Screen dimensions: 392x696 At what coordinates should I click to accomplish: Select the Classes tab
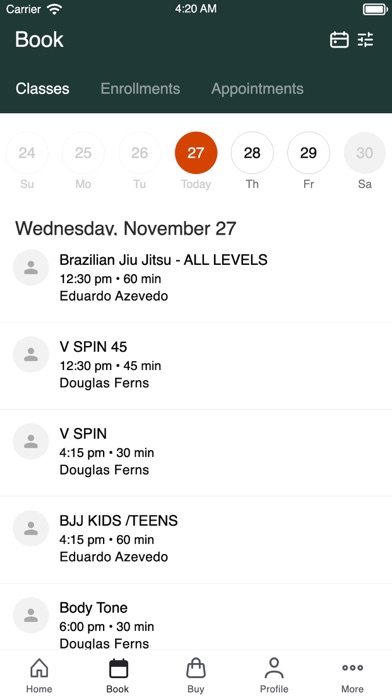(x=43, y=89)
